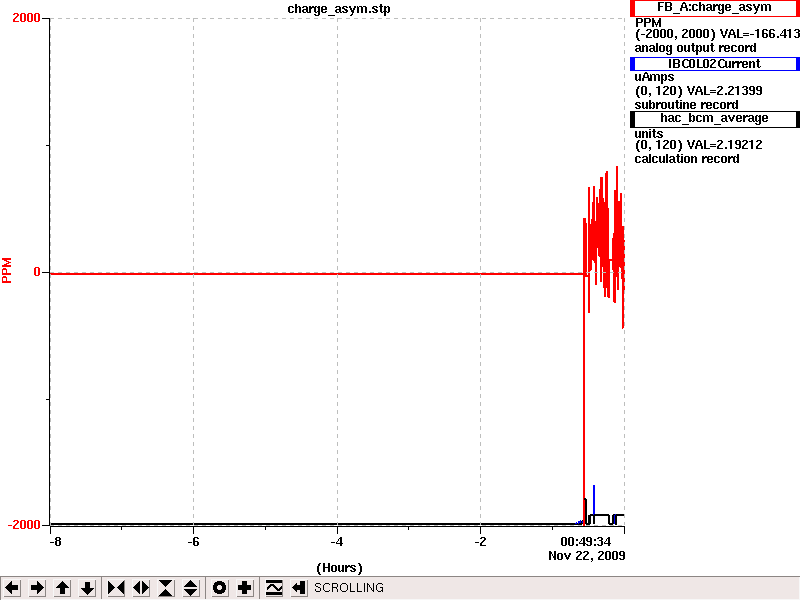Open the wave-line graph controls icon
The image size is (800, 600).
tap(274, 588)
